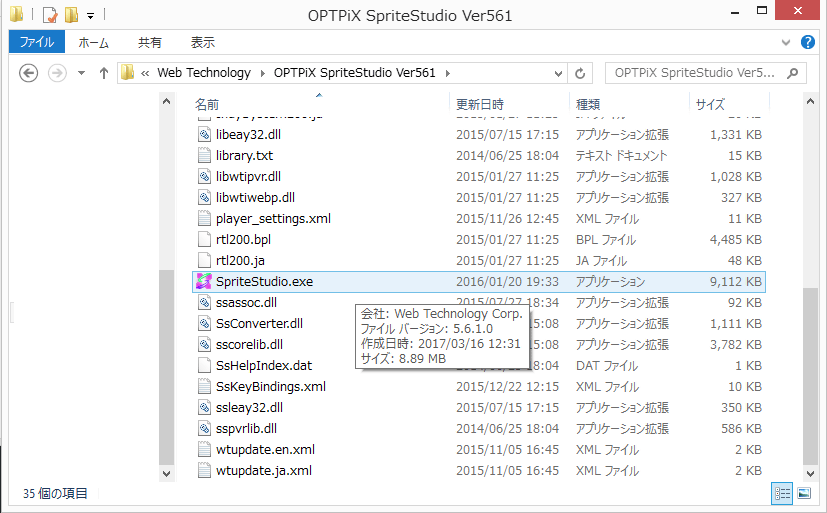827x513 pixels.
Task: Open Customize Quick Access Toolbar dropdown
Action: 91,16
